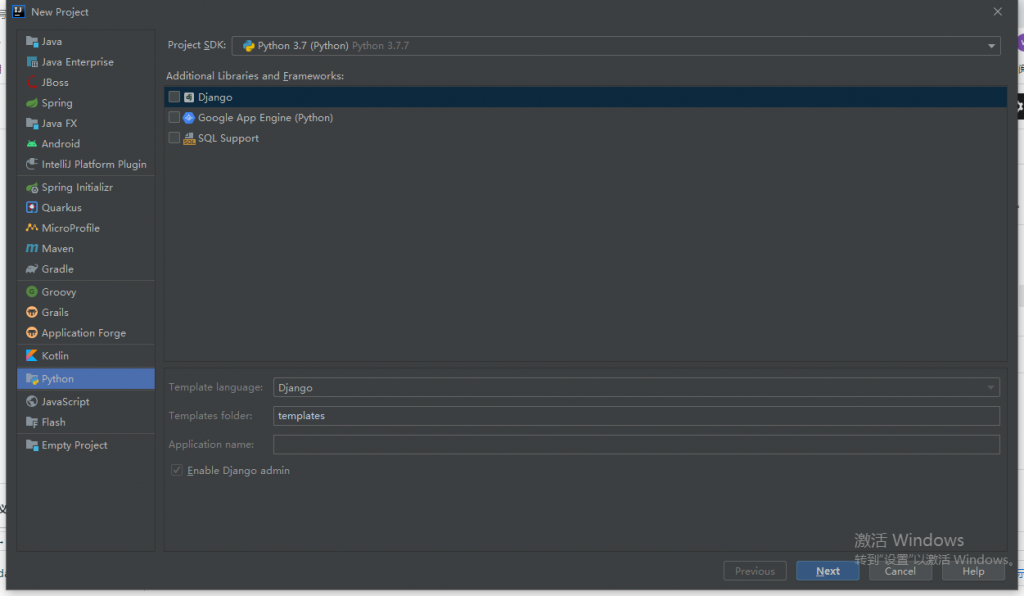Click the Google App Engine icon
This screenshot has height=596, width=1024.
click(x=189, y=118)
